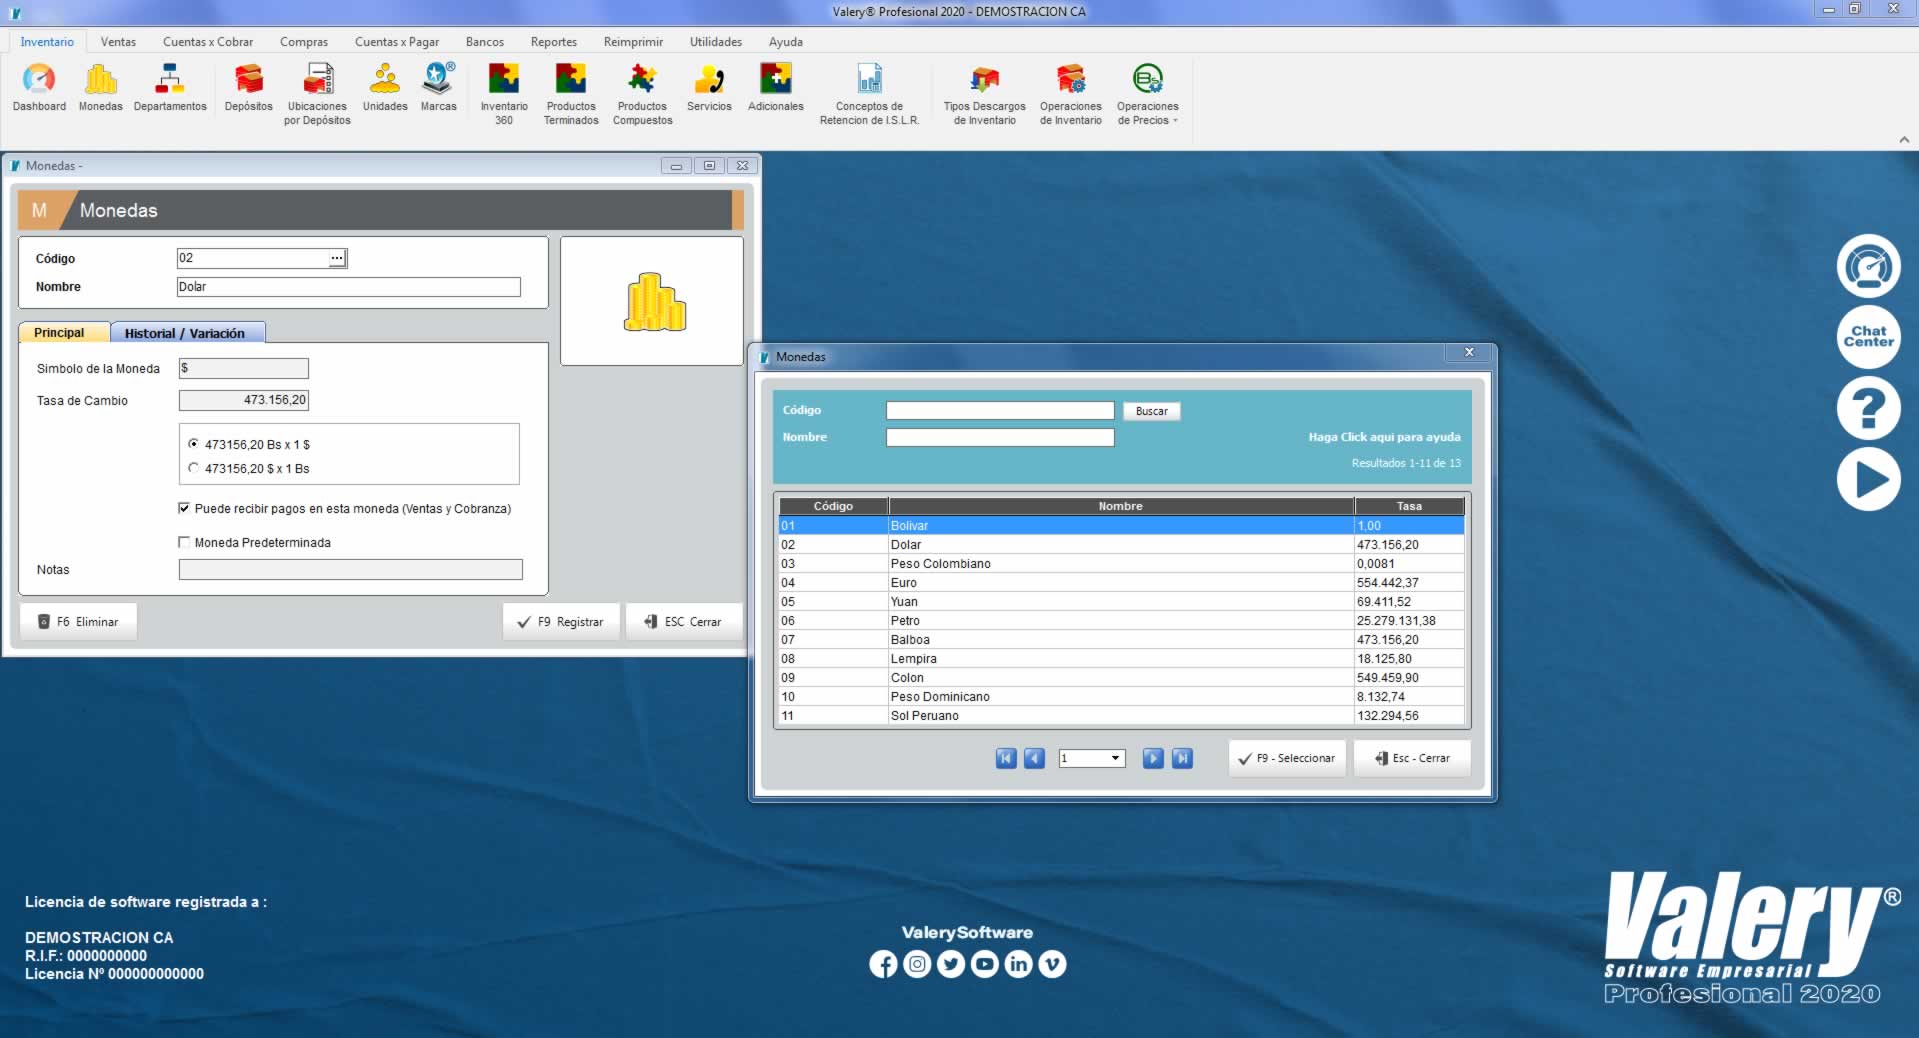Screen dimensions: 1919x1038
Task: Select the Euro row in list
Action: coord(1121,583)
